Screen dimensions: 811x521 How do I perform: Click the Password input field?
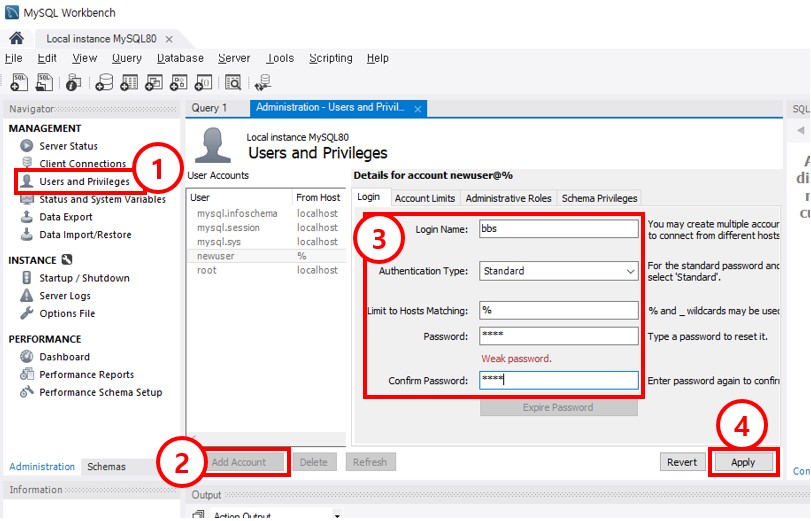coord(559,335)
